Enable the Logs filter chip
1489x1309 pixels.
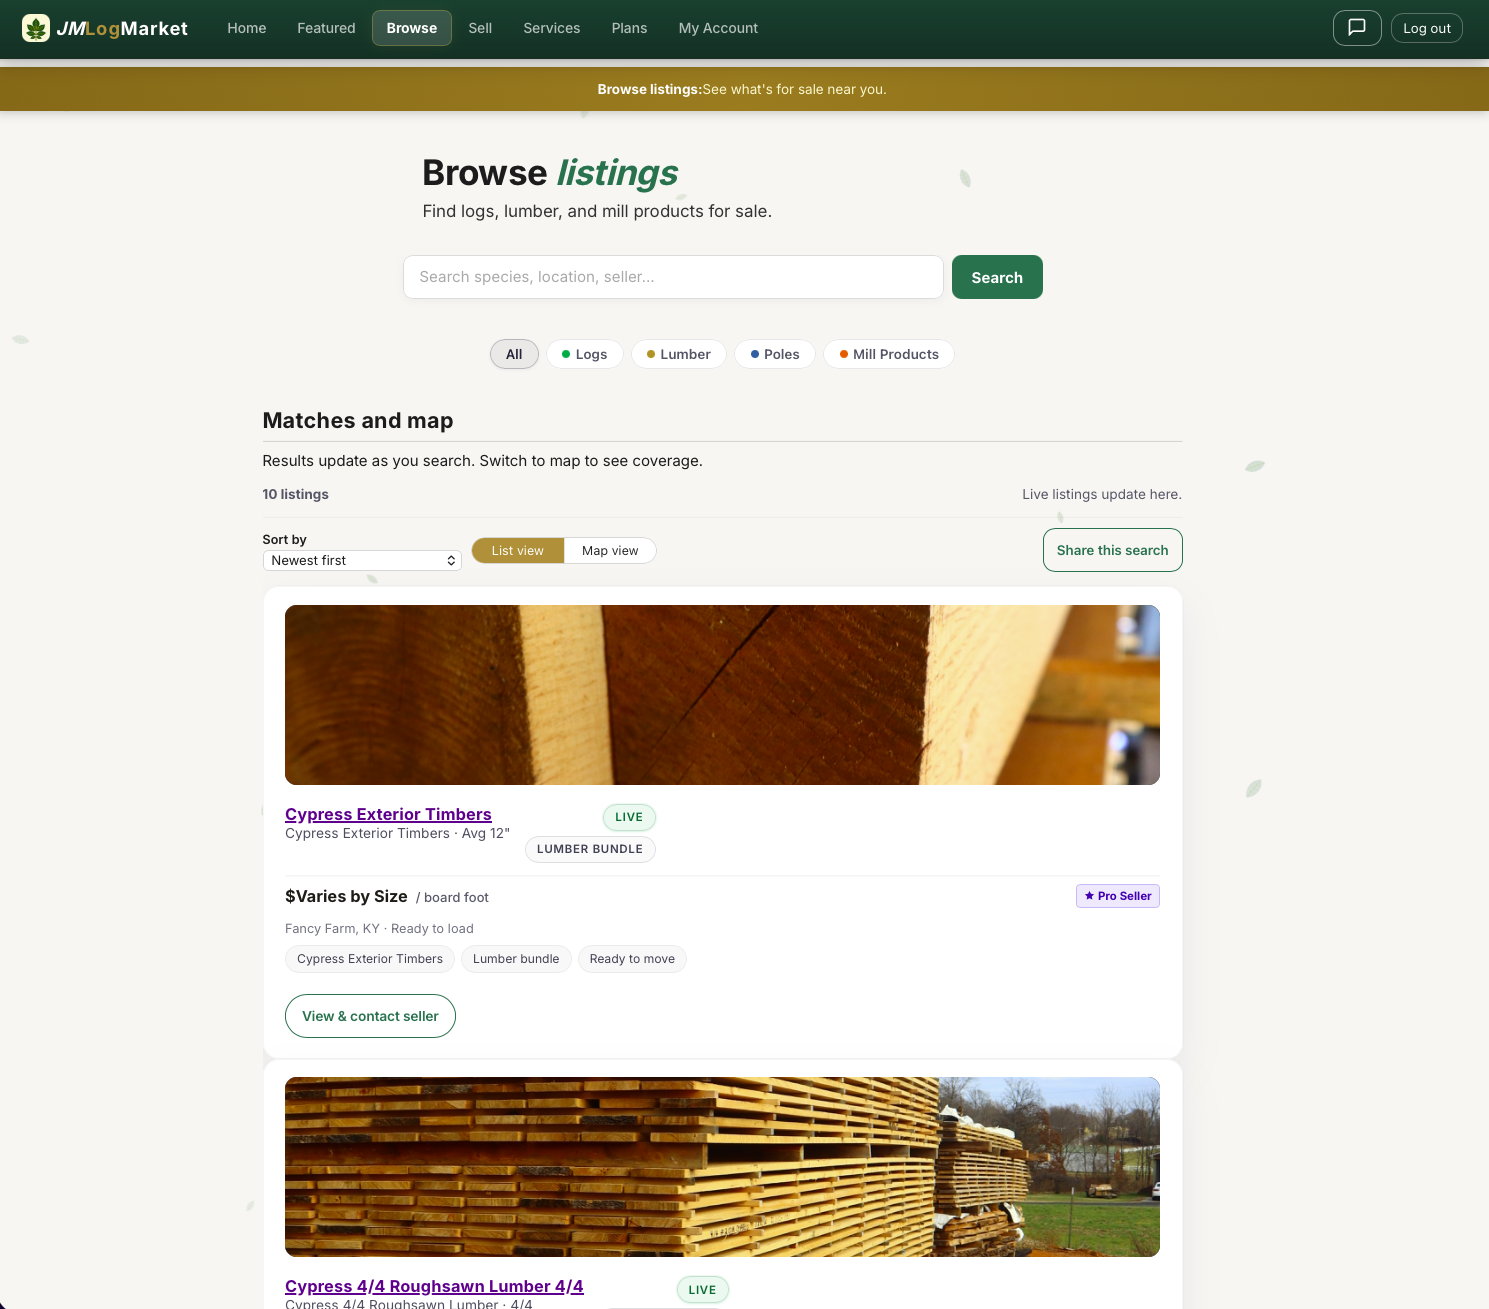coord(584,354)
